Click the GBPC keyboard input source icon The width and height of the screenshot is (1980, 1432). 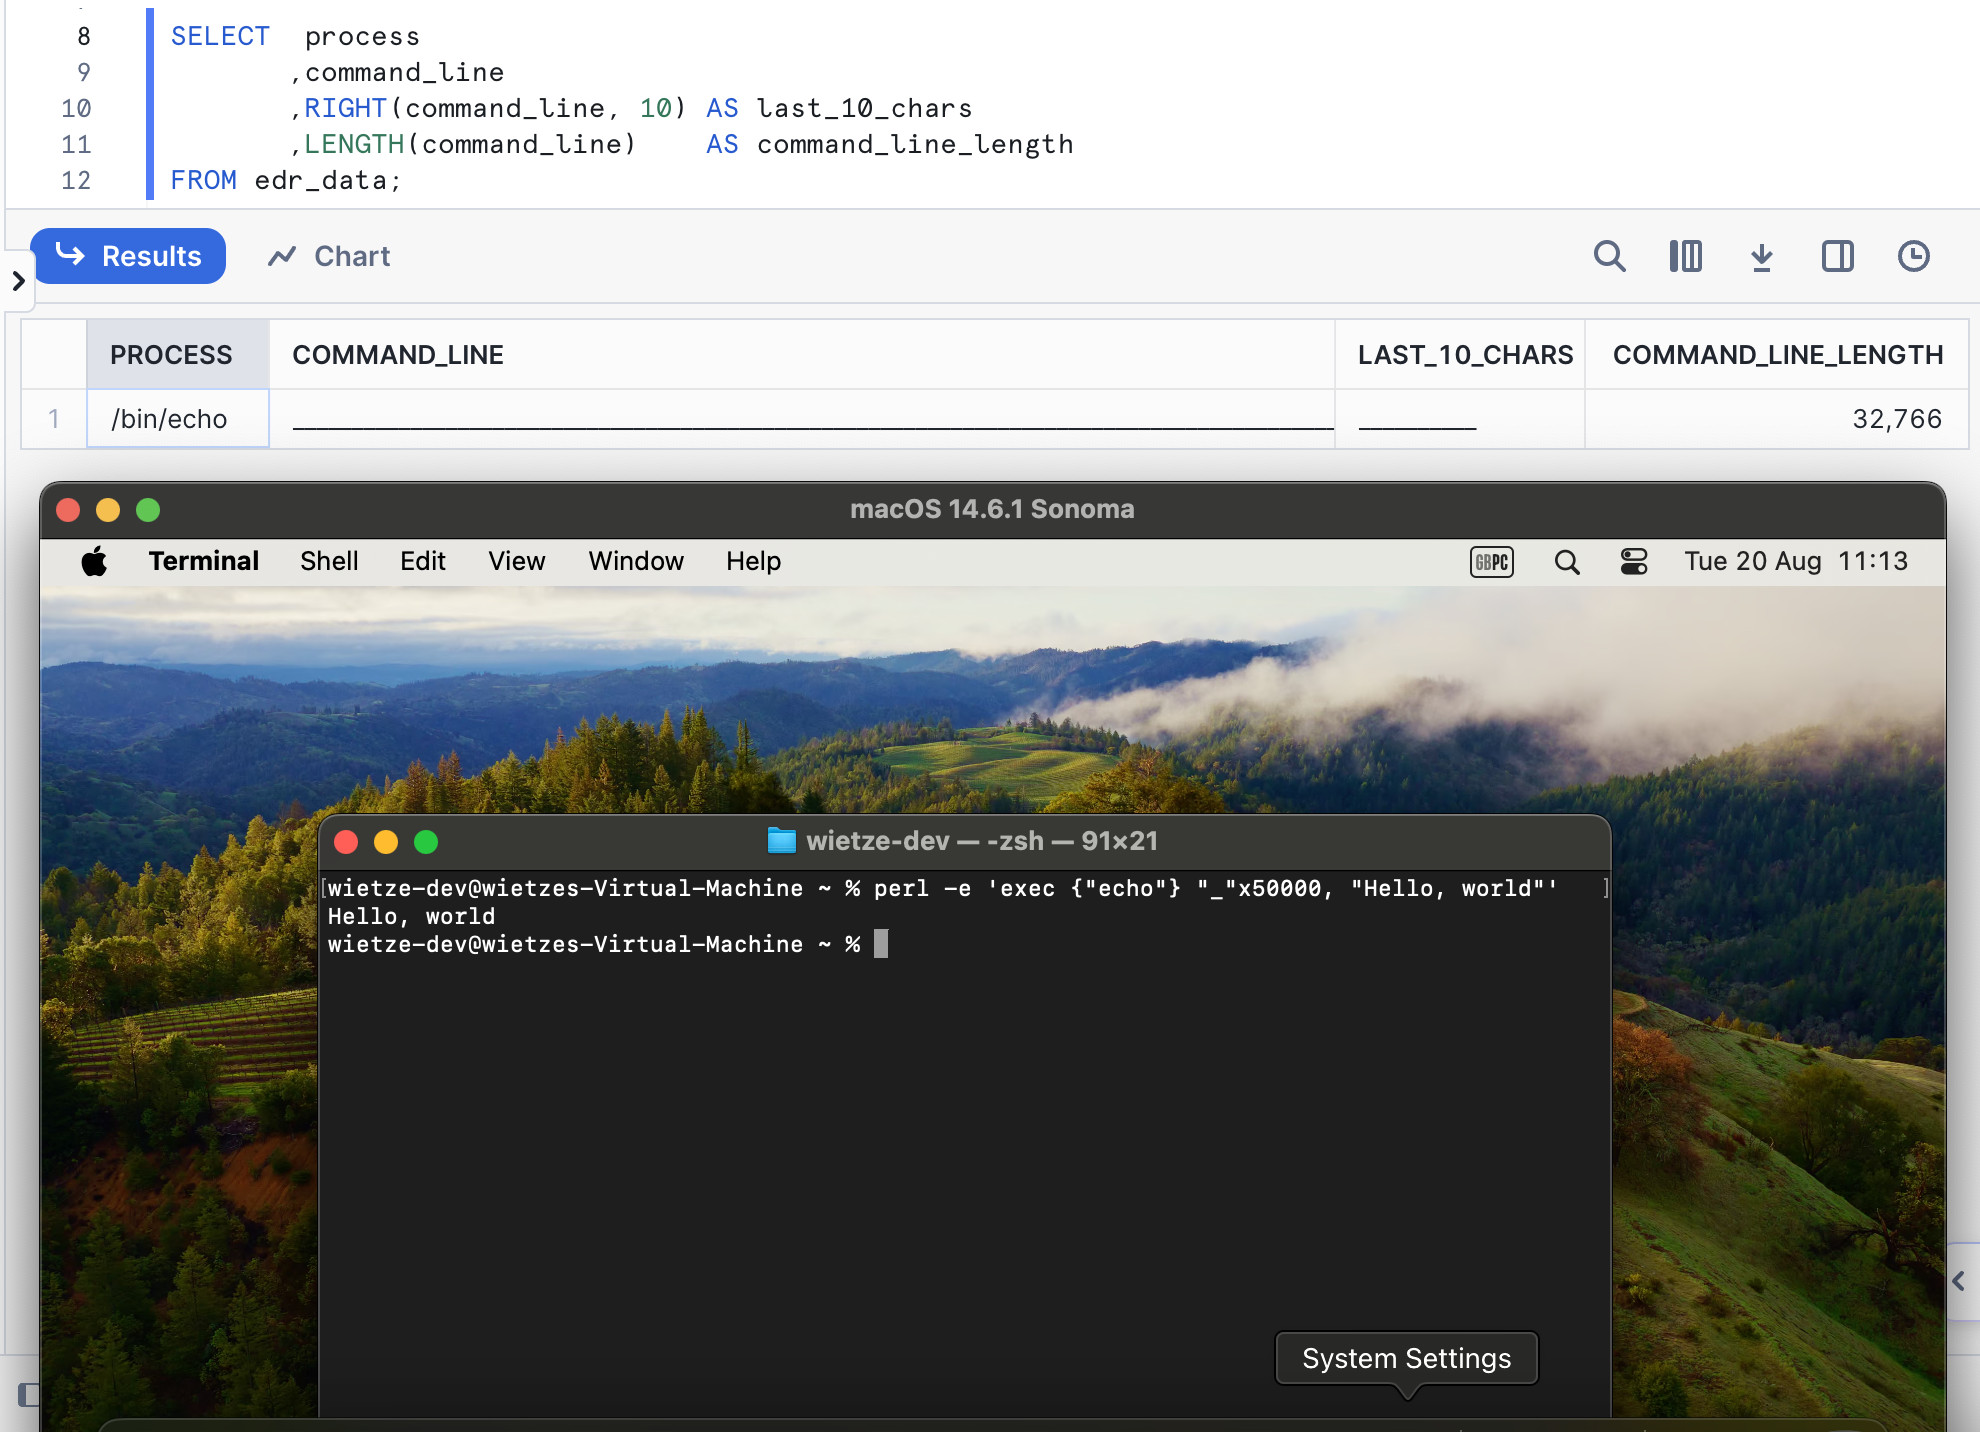coord(1491,562)
